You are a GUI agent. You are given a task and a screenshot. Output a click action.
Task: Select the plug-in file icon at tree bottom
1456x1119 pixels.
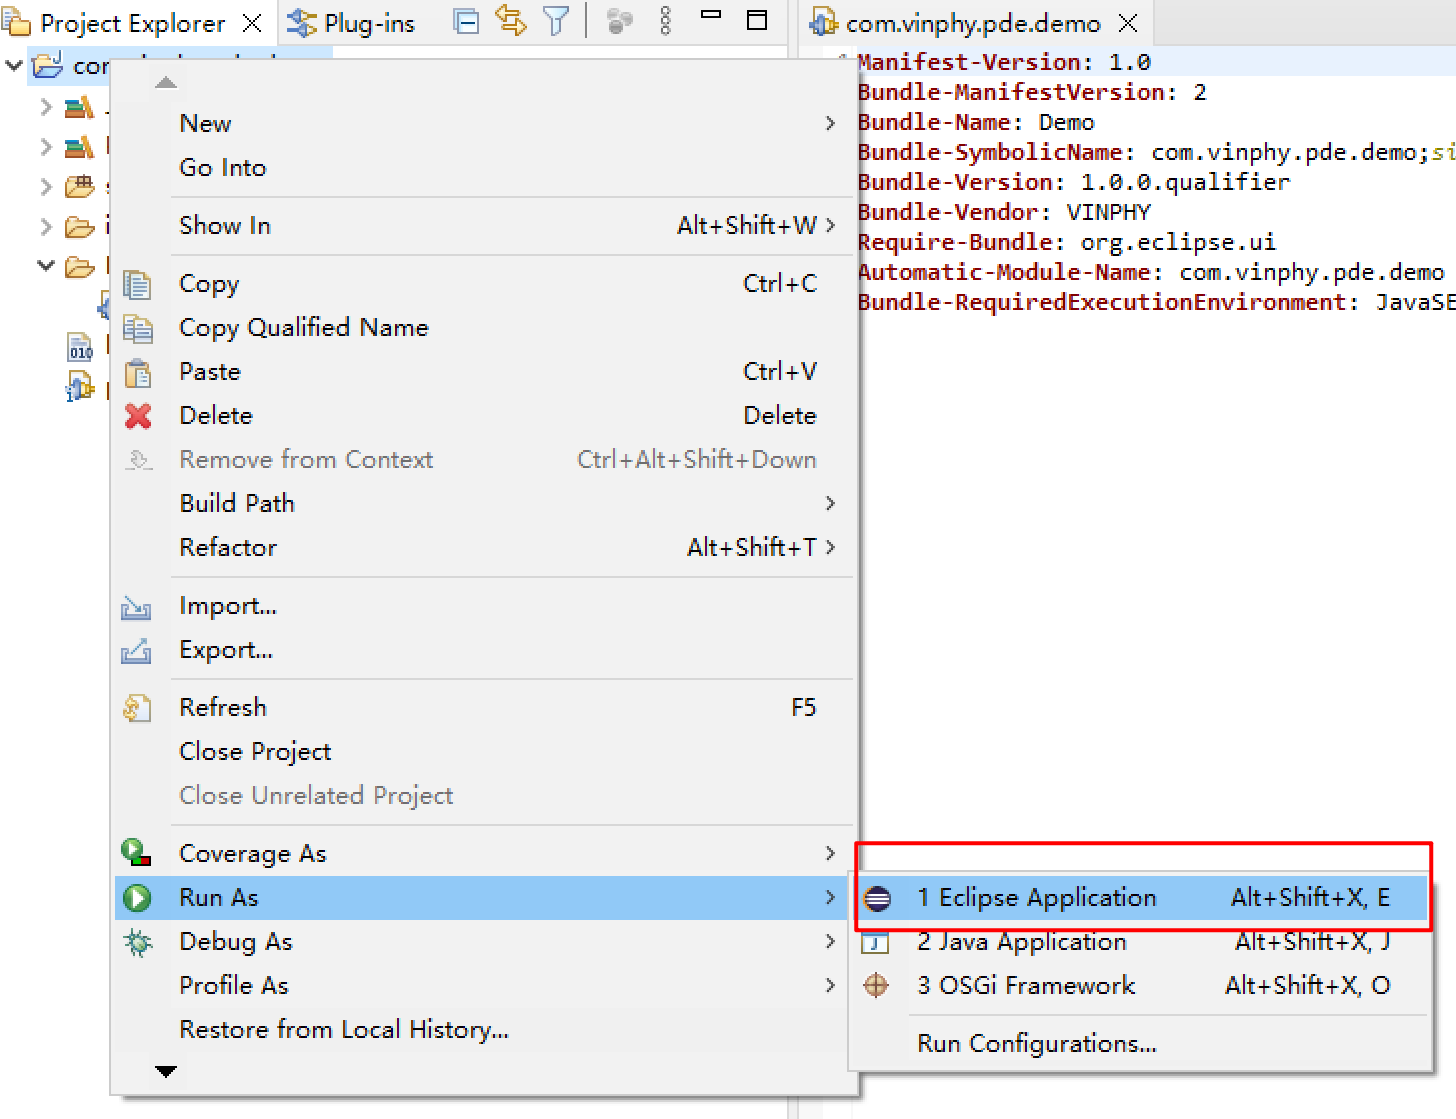click(80, 387)
